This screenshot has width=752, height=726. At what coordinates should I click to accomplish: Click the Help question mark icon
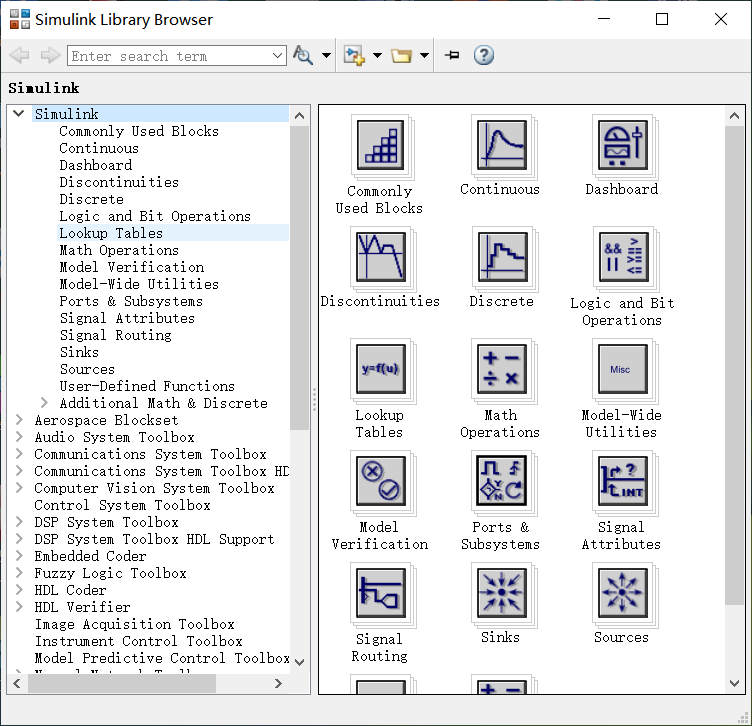click(x=484, y=55)
